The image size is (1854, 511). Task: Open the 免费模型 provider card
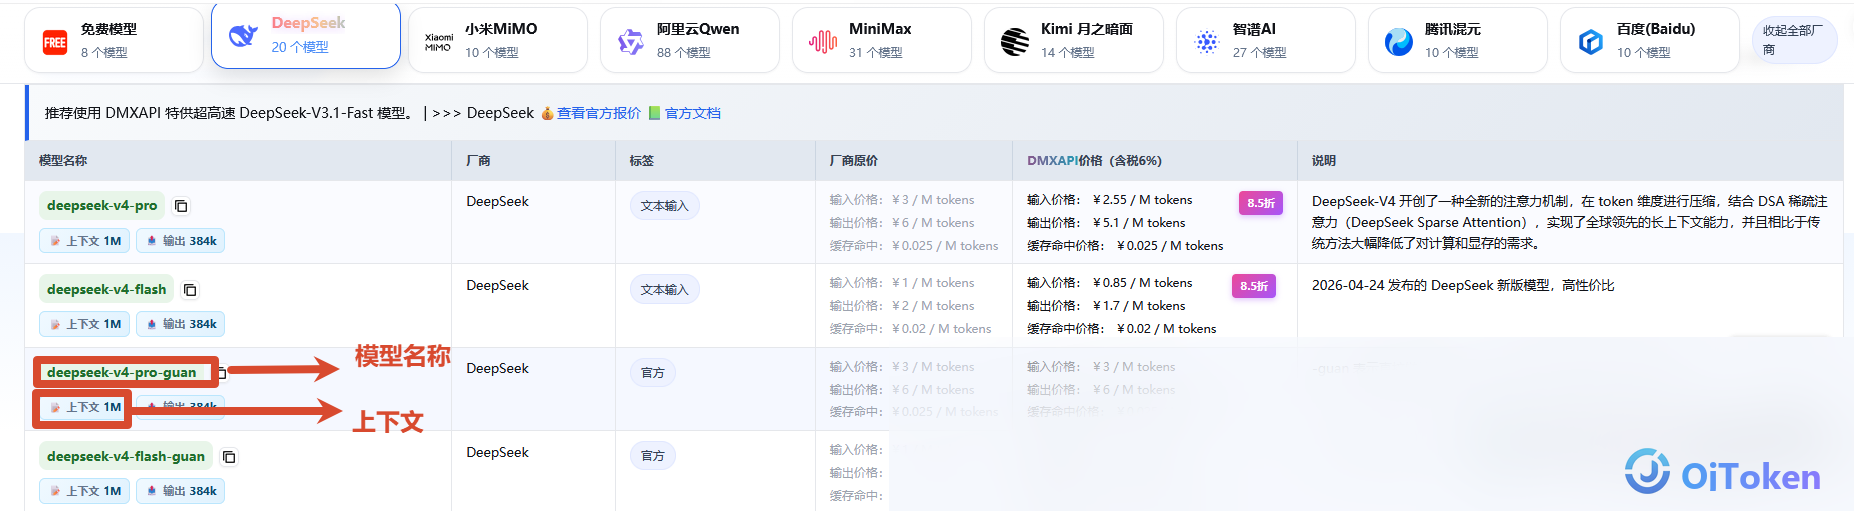(114, 40)
